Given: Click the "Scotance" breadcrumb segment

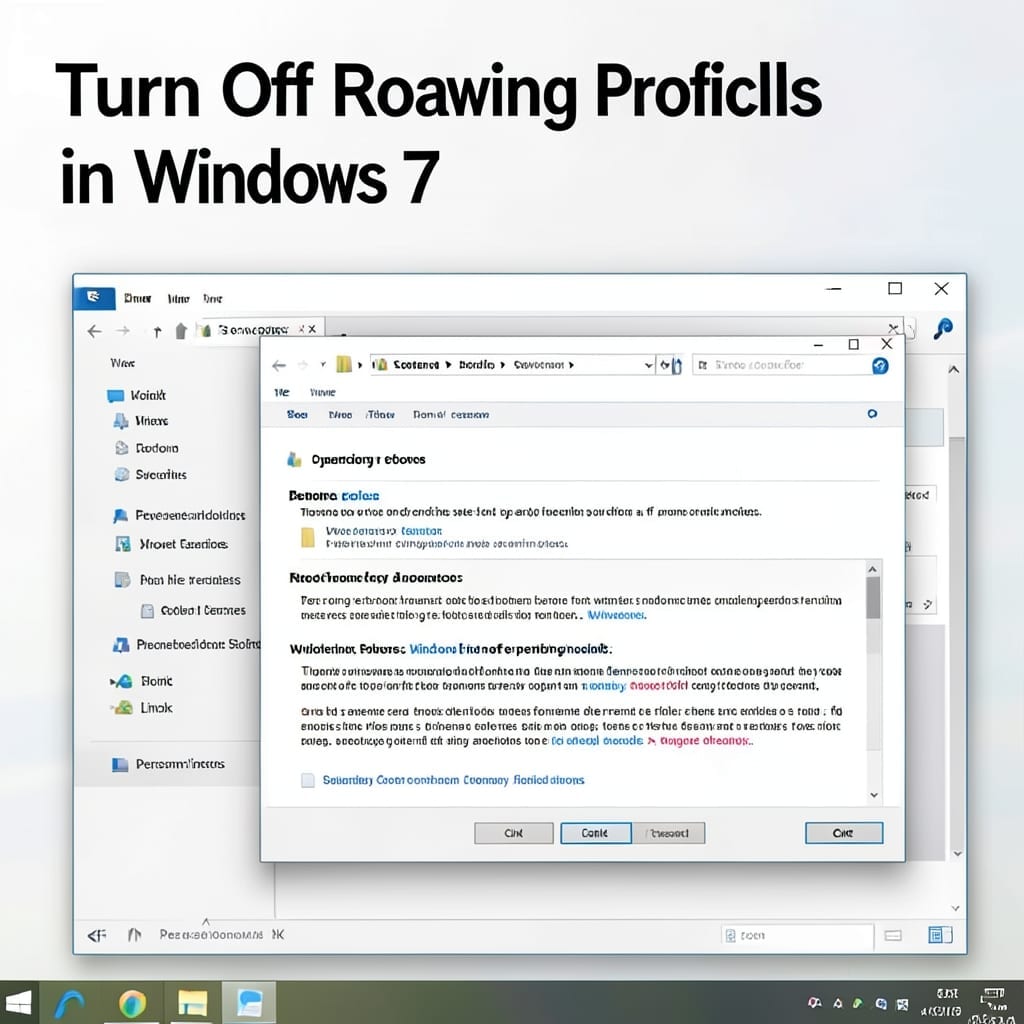Looking at the screenshot, I should point(416,365).
